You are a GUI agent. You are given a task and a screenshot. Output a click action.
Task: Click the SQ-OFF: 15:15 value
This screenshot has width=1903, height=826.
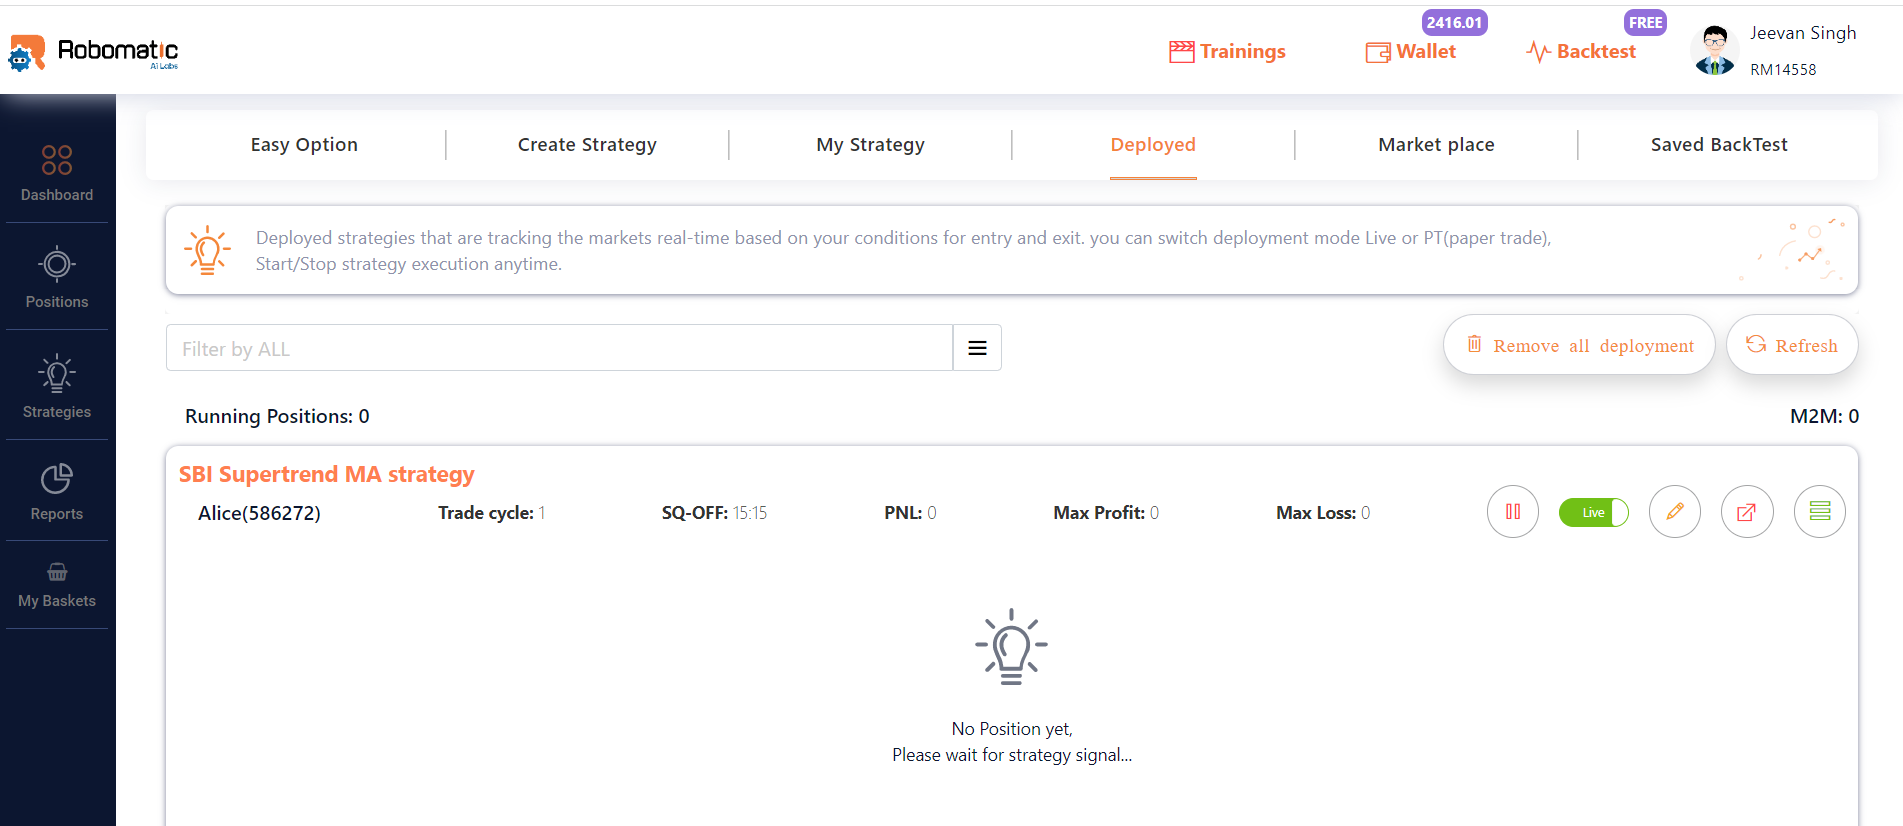tap(714, 513)
